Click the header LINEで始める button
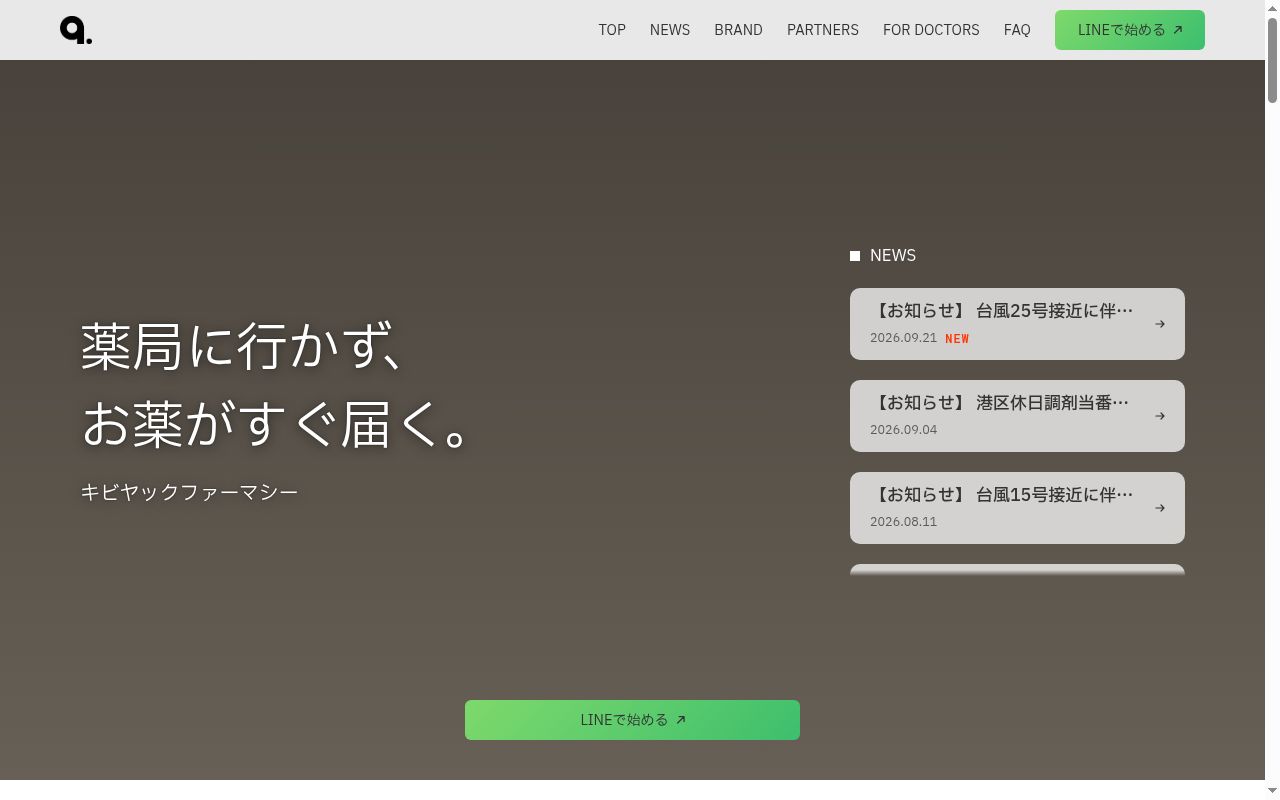Screen dimensions: 1280x800 (1130, 30)
